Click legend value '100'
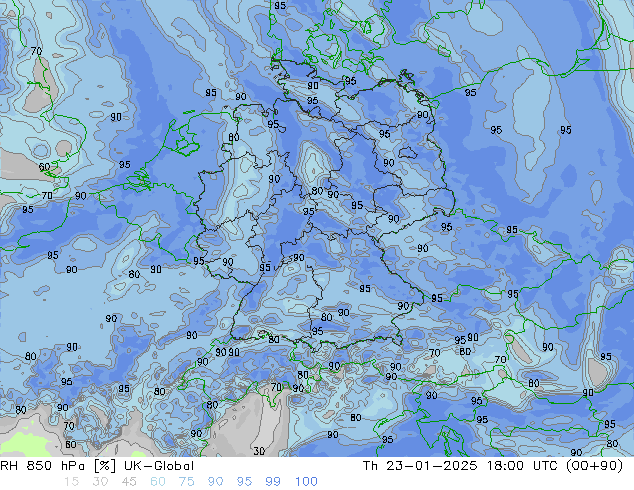This screenshot has width=634, height=490. (x=306, y=482)
